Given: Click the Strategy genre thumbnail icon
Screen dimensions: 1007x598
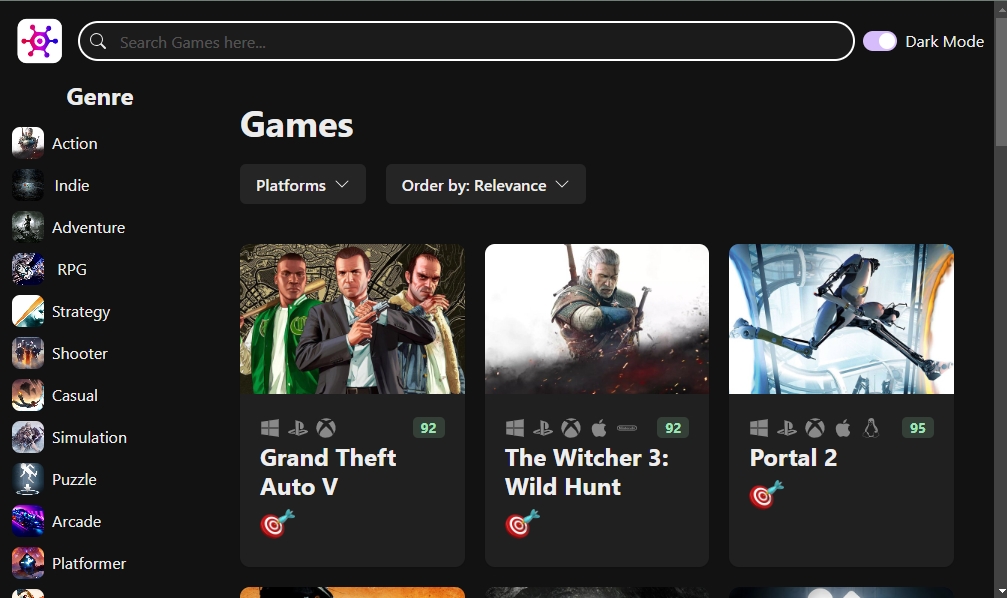Looking at the screenshot, I should pos(28,312).
